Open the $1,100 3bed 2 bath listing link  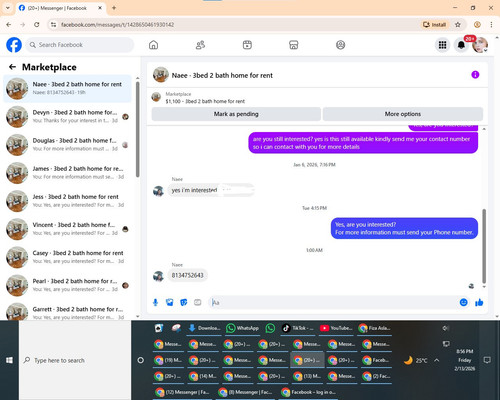click(x=205, y=101)
